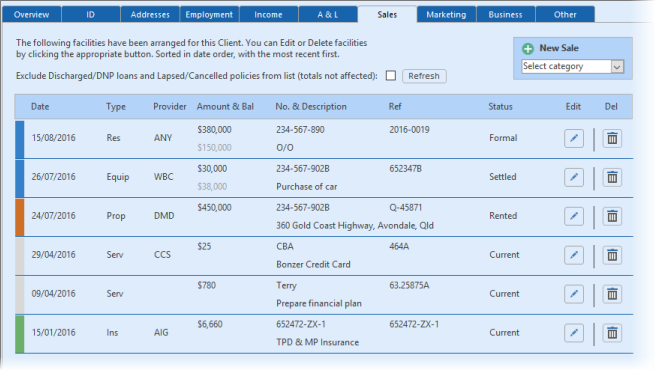Select the Sales tab
Viewport: 656px width, 371px height.
[x=387, y=15]
